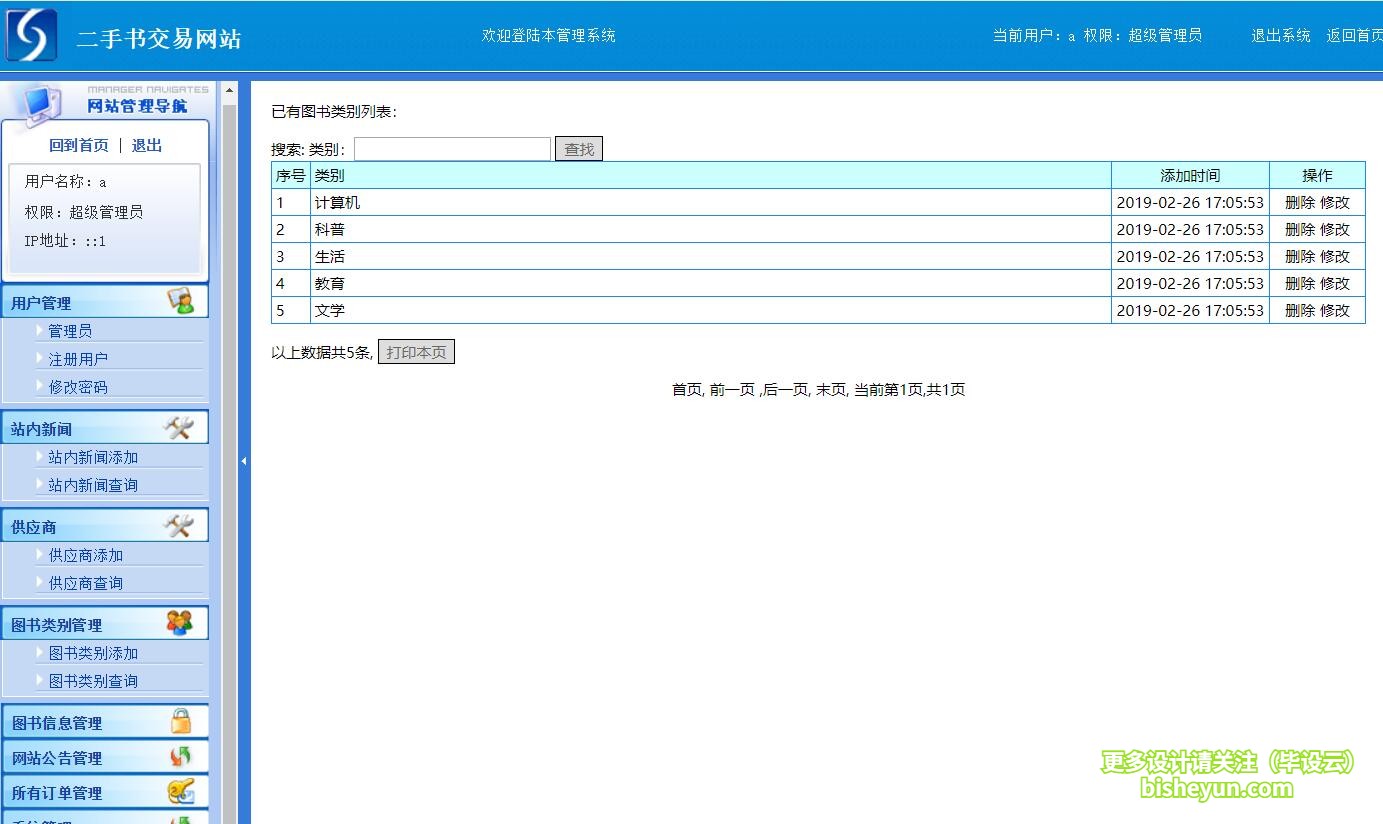
Task: Open 注册用户 menu item
Action: point(78,359)
